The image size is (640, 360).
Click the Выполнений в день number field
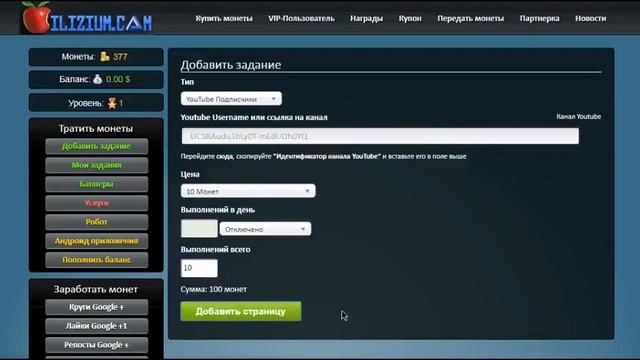click(199, 229)
